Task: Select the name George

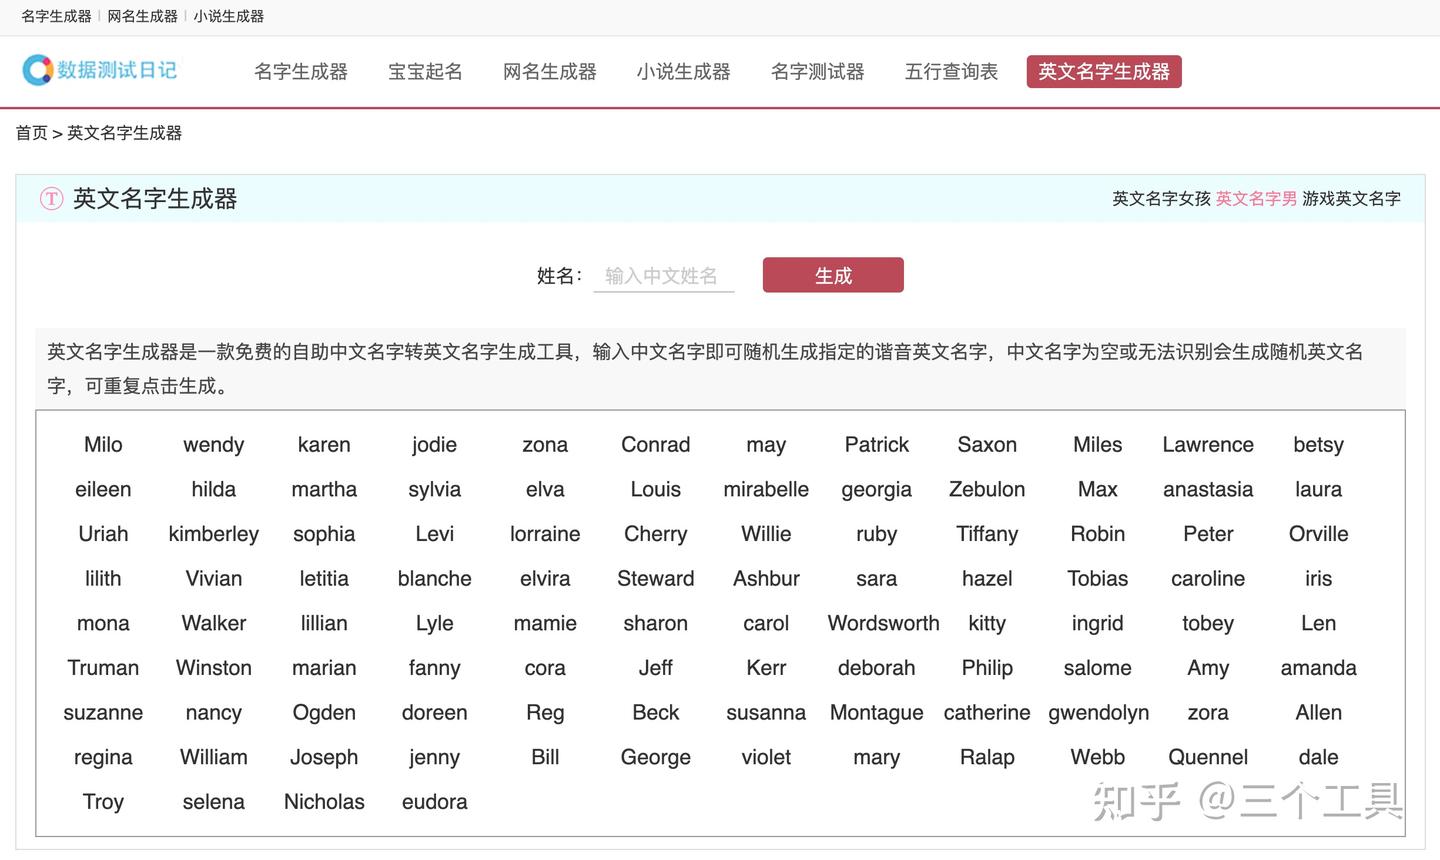Action: click(x=656, y=758)
